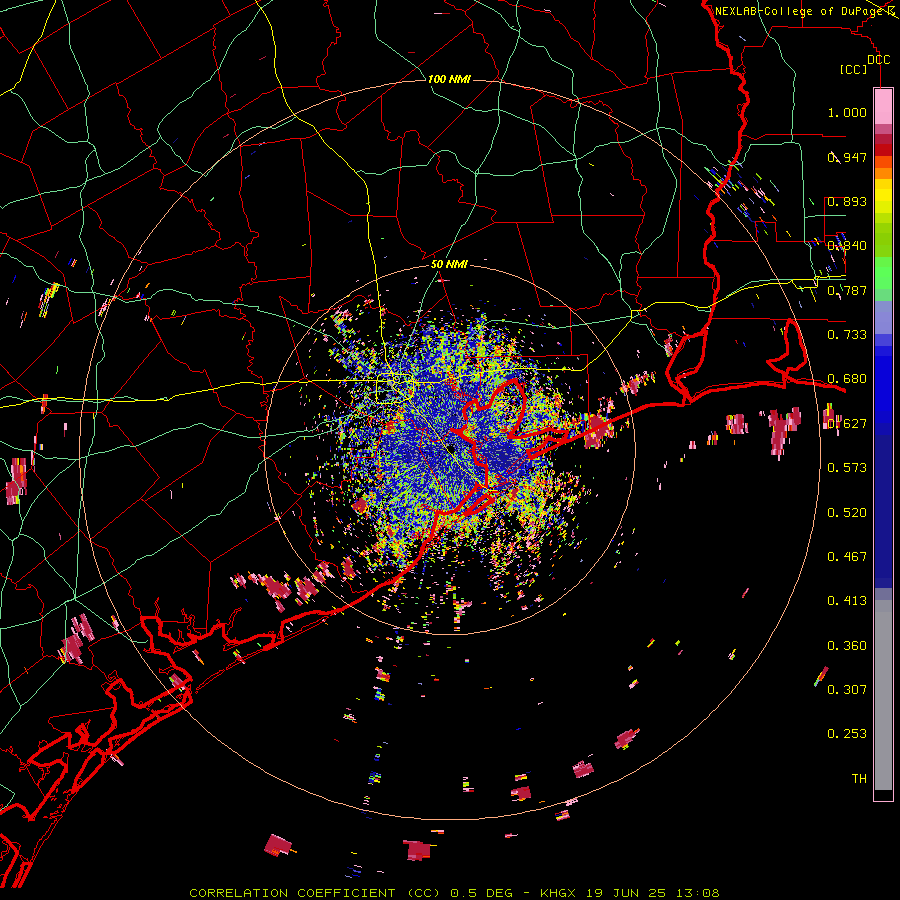This screenshot has width=900, height=900.
Task: Click the "TH" threshold label on legend
Action: tap(859, 779)
